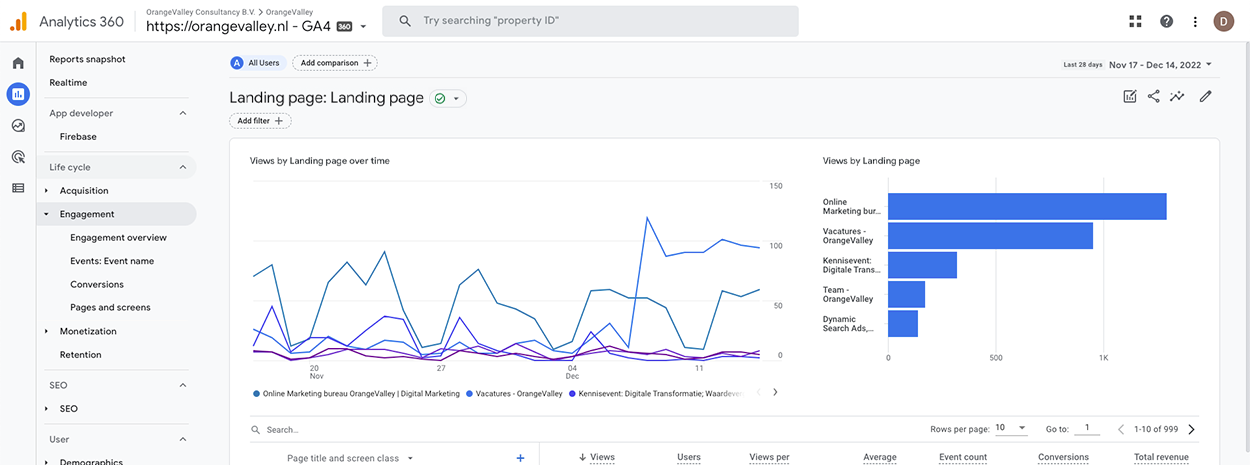Open the Home icon in left rail
Screen dimensions: 1250x465
tap(18, 63)
